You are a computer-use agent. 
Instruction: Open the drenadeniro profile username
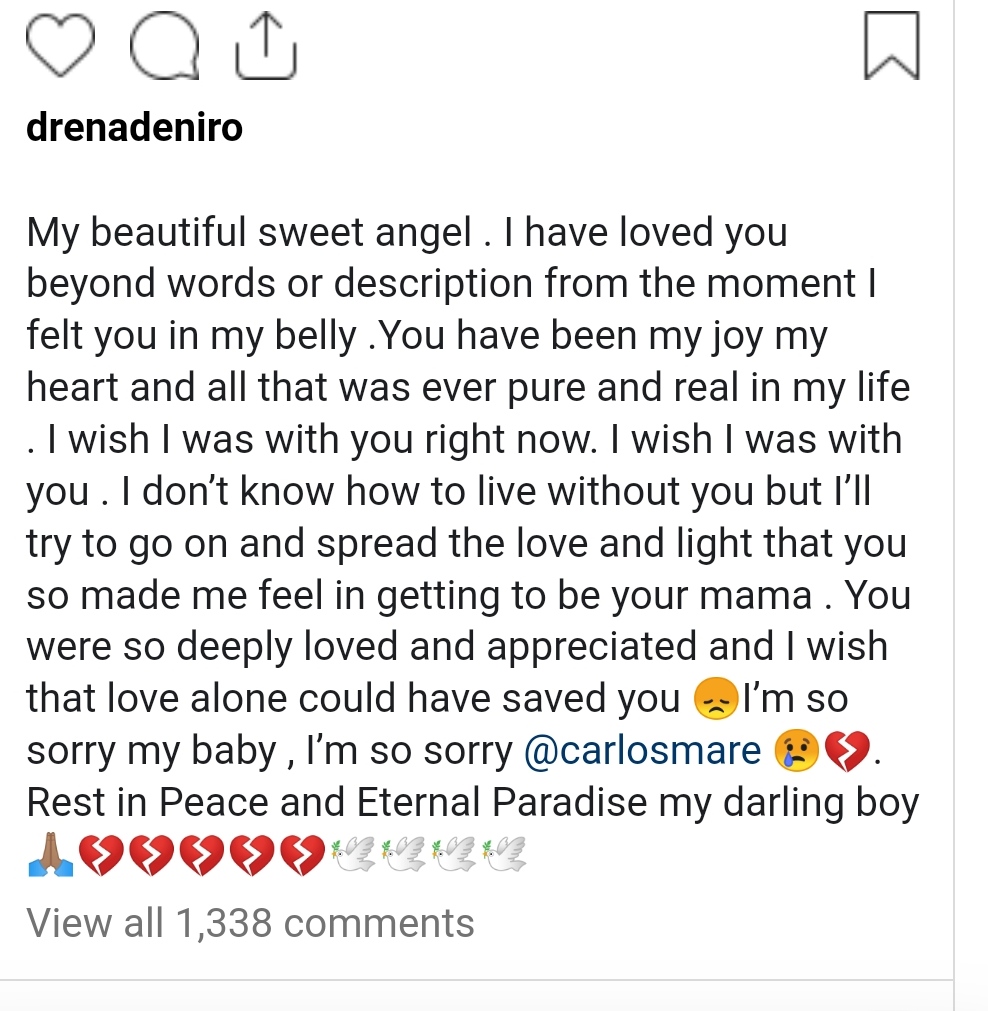(x=134, y=129)
